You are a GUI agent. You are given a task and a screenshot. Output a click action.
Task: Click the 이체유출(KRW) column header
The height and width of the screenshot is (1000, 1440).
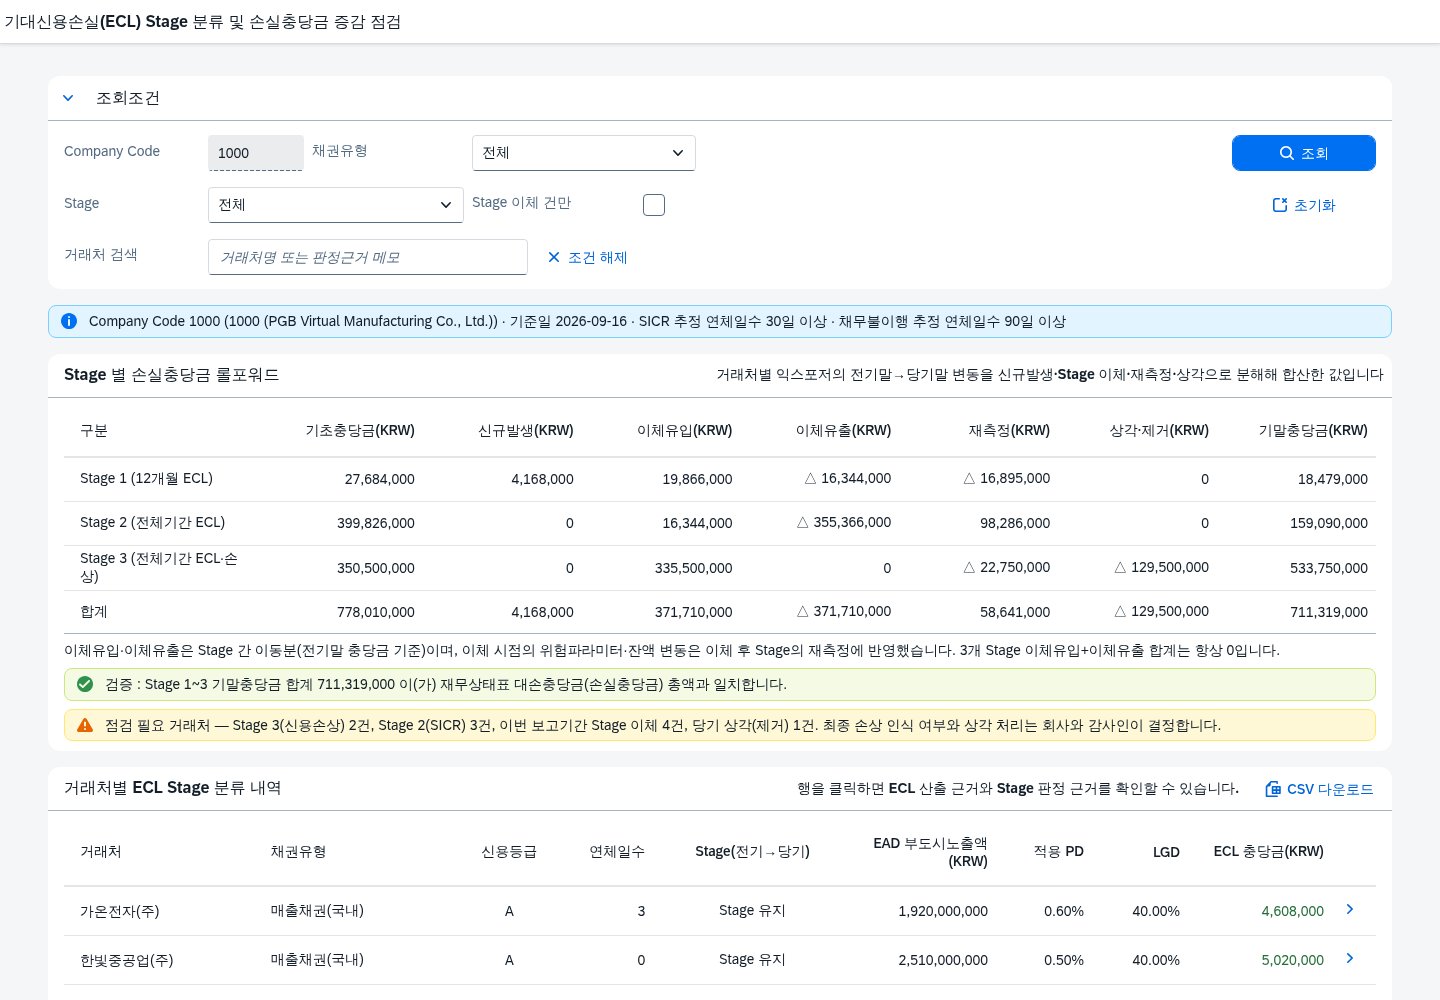click(x=844, y=430)
